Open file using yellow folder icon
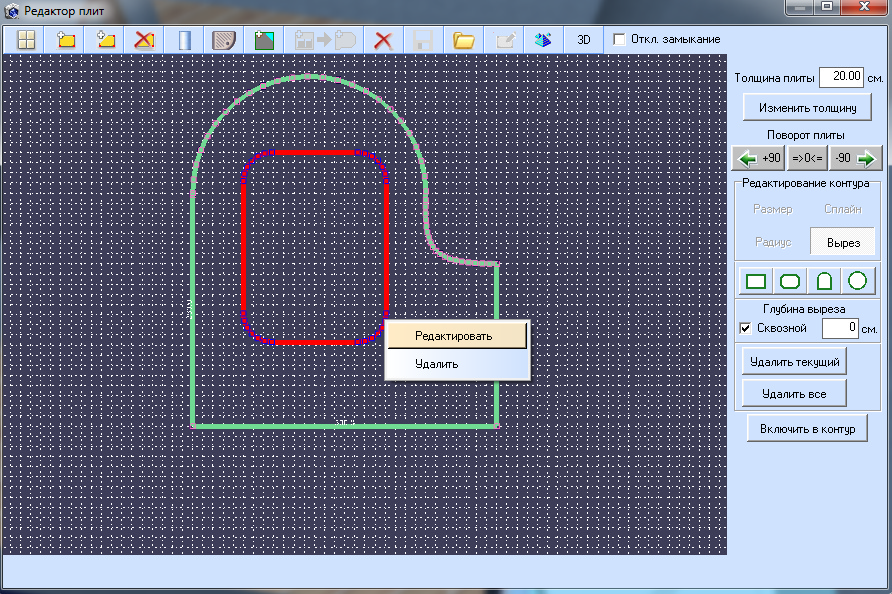The width and height of the screenshot is (892, 594). [463, 40]
